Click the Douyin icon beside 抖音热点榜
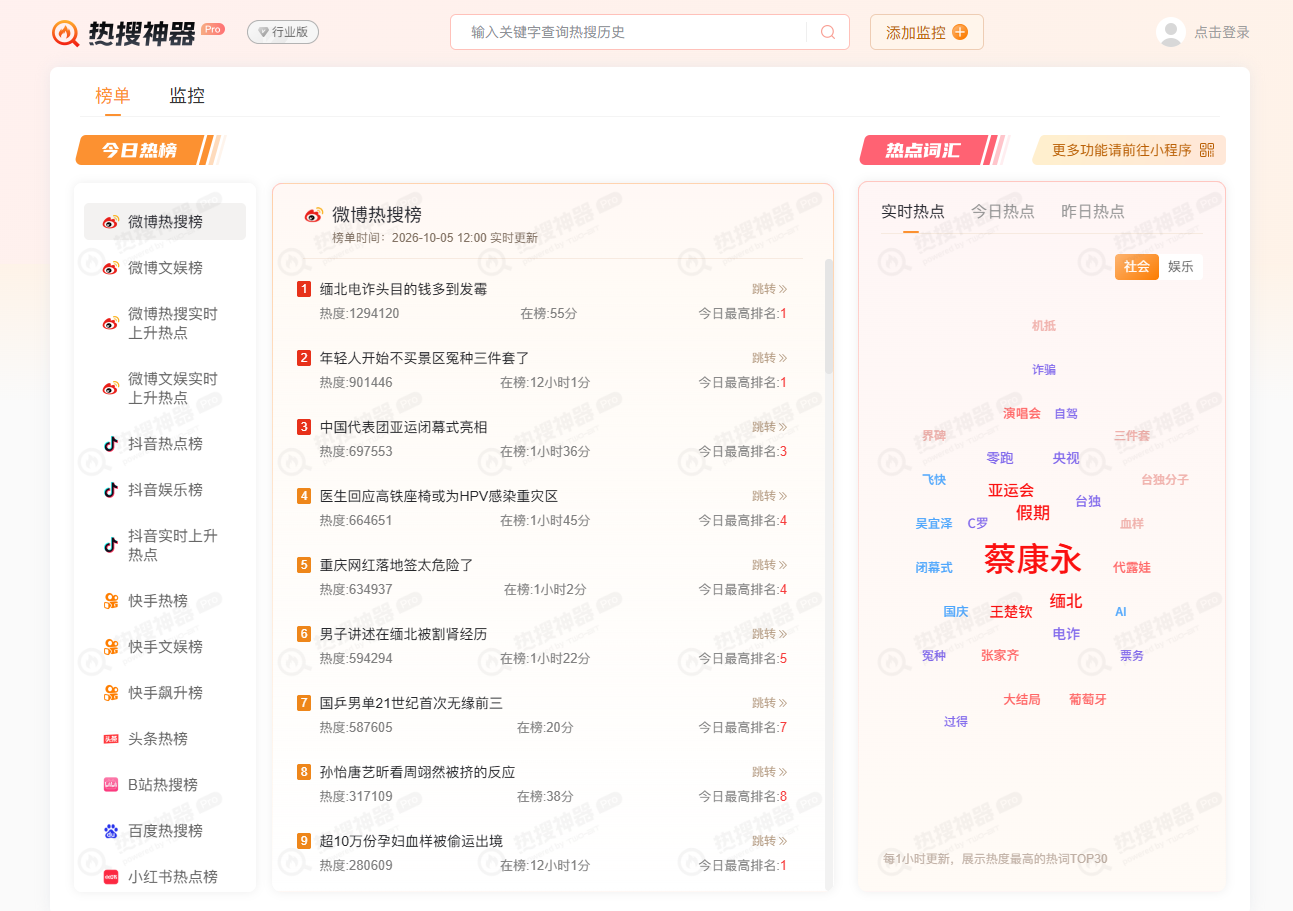 tap(111, 444)
